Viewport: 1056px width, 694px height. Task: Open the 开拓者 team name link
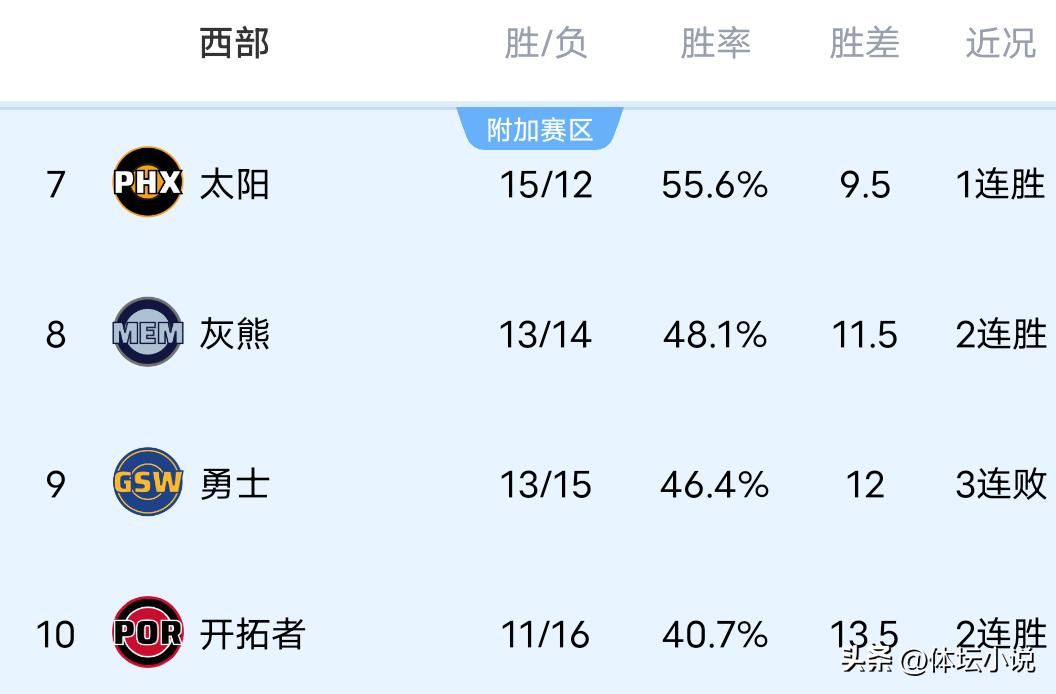251,634
